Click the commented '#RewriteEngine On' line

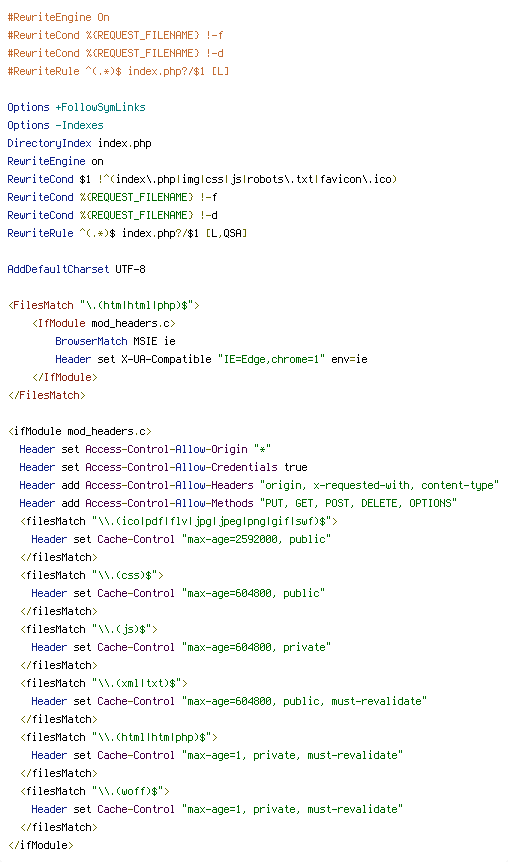58,17
